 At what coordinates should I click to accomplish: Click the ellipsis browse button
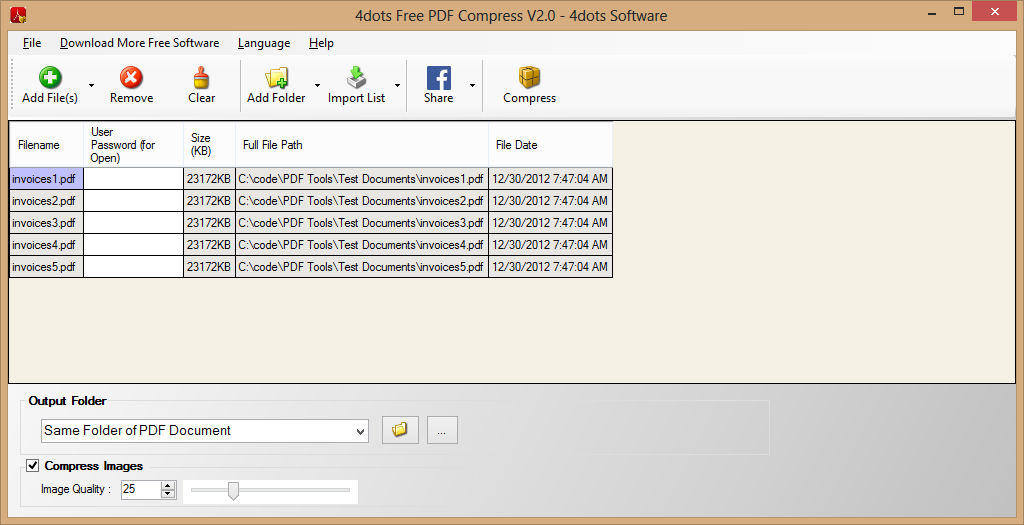click(442, 430)
